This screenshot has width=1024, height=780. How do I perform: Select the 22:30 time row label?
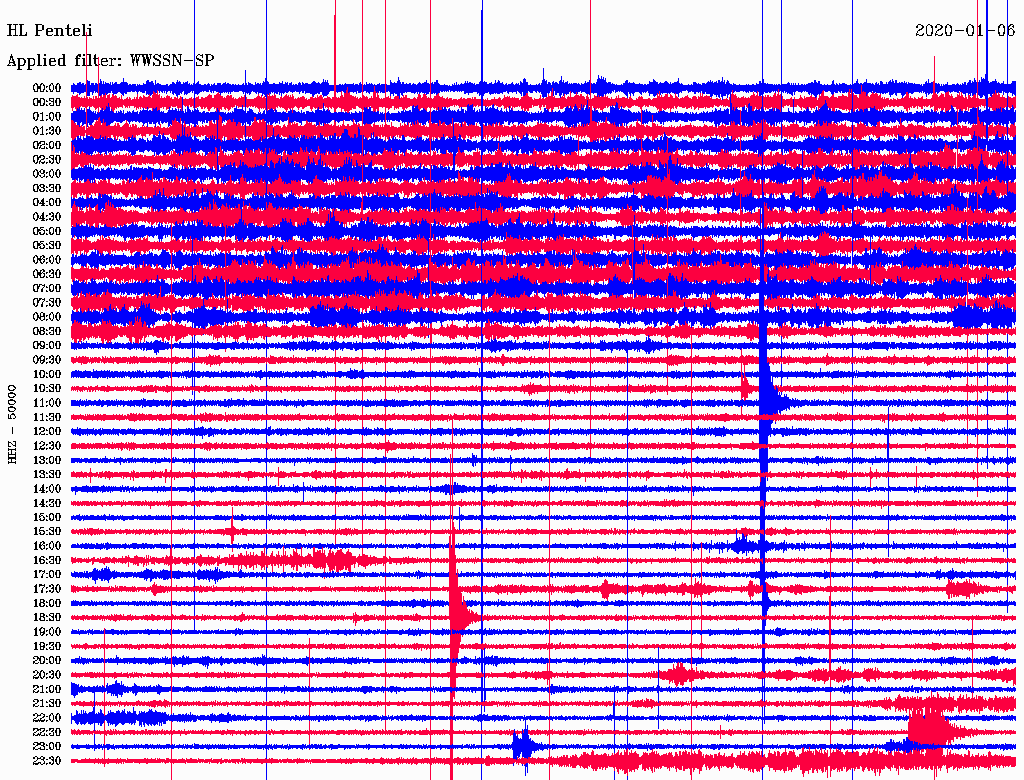coord(47,732)
